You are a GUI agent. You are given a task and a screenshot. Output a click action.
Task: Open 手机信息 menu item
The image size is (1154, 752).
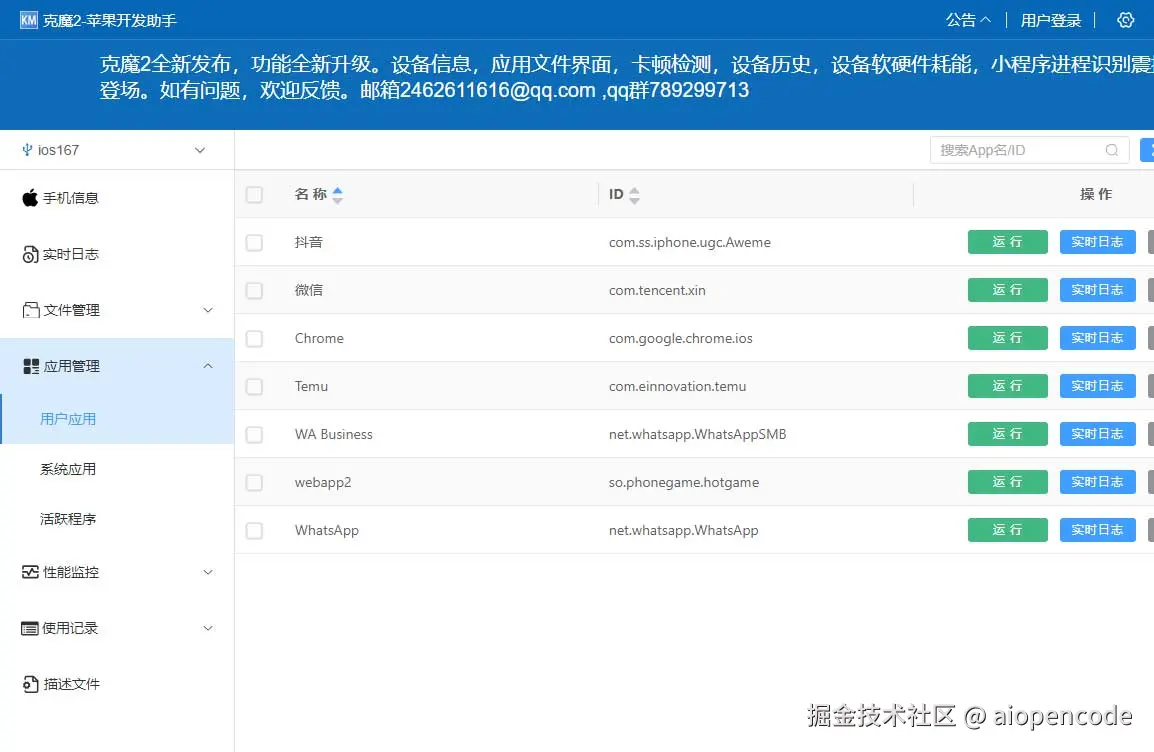pos(117,198)
